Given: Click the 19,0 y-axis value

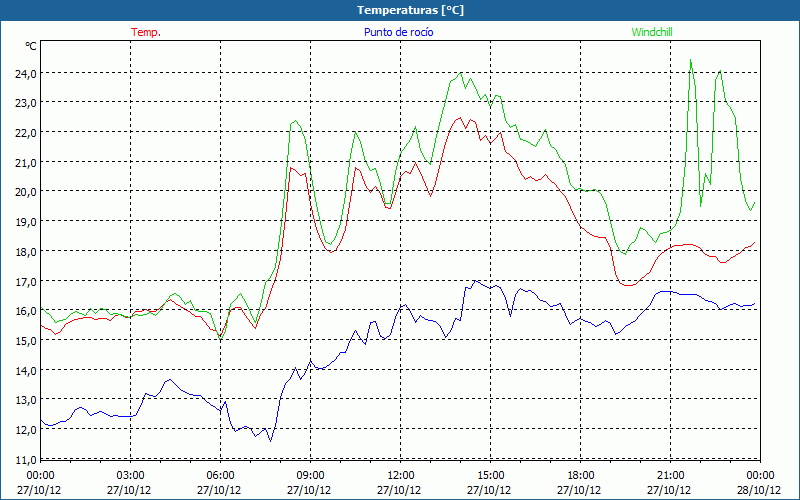Looking at the screenshot, I should tap(26, 221).
